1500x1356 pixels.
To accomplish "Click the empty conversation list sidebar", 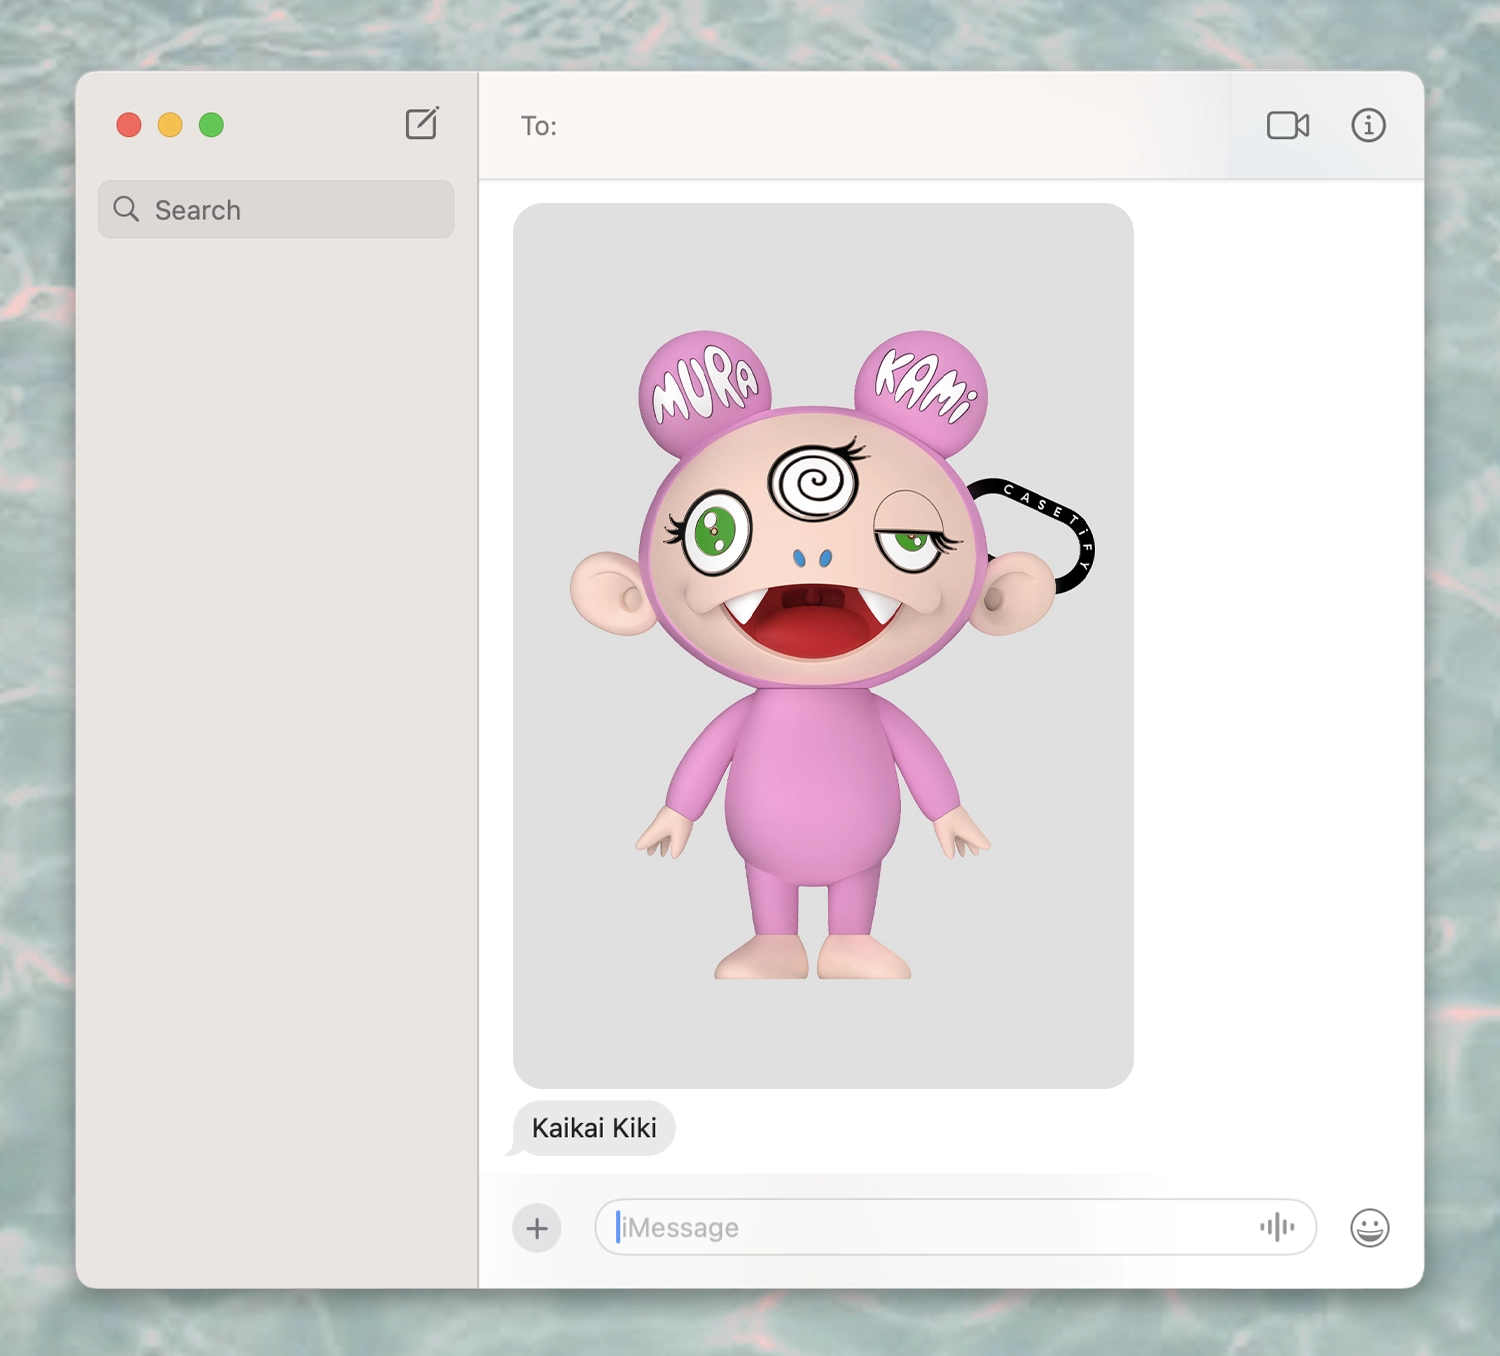I will click(276, 760).
